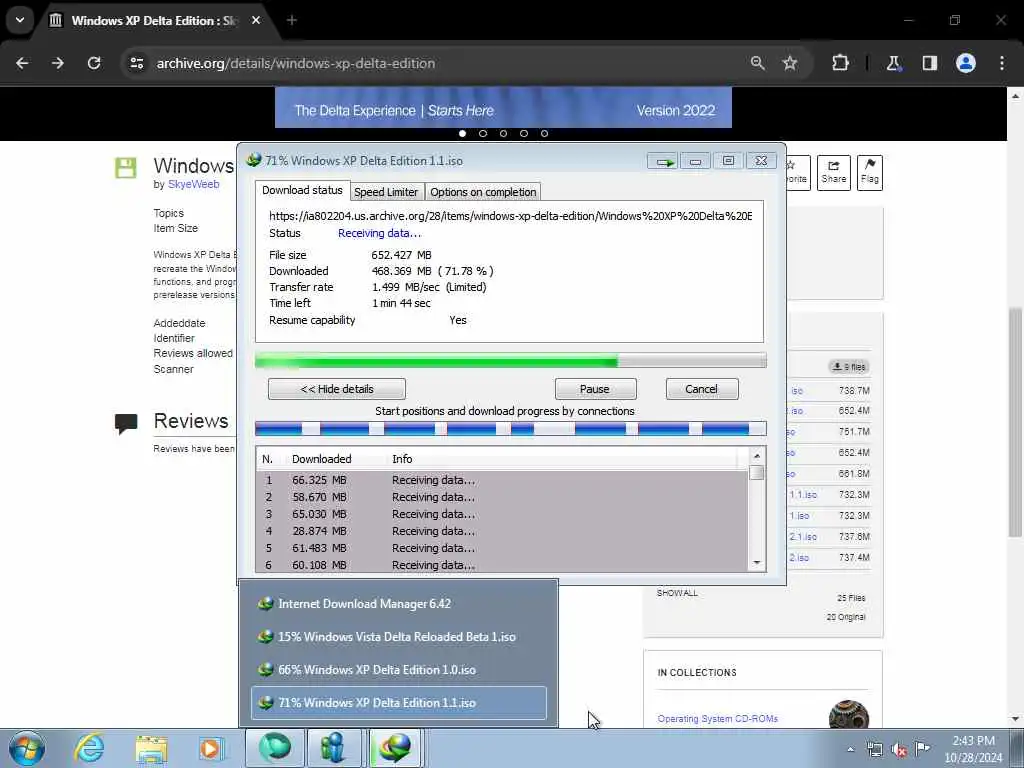Switch to Internet Download Manager 6.42 window

398,604
